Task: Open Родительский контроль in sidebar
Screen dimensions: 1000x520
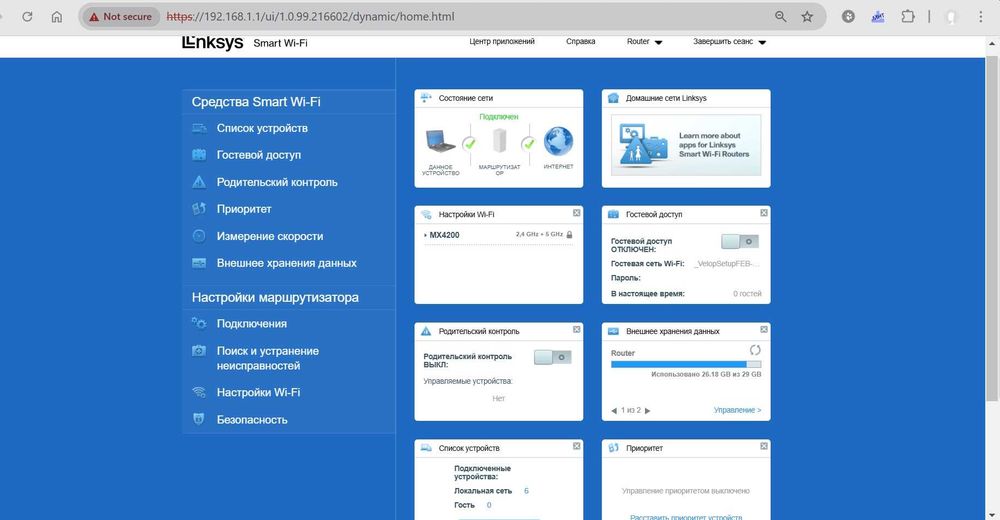Action: point(277,182)
